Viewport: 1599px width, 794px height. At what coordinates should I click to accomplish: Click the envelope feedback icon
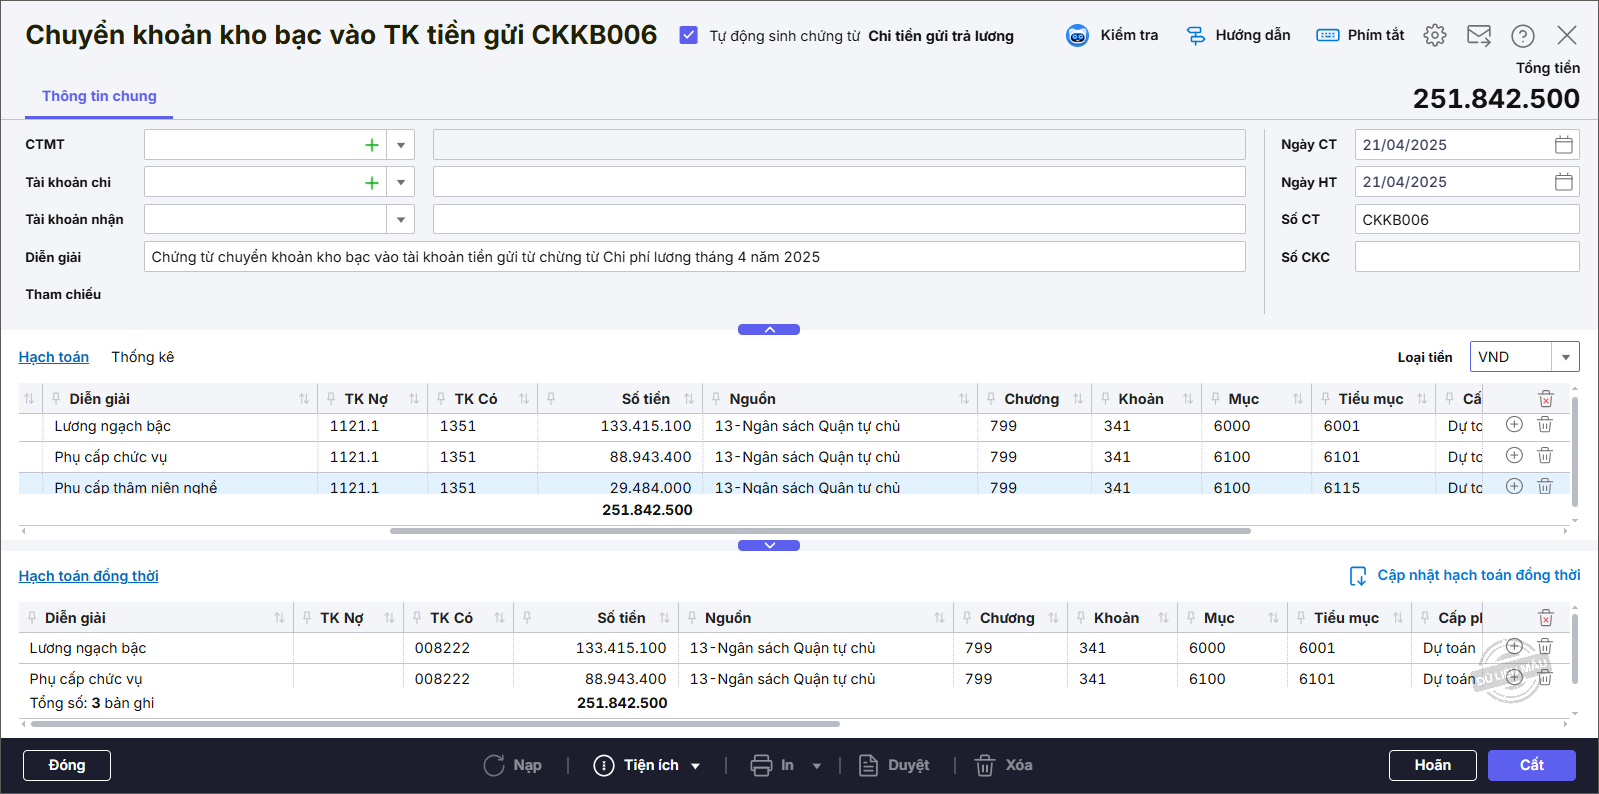(1478, 36)
